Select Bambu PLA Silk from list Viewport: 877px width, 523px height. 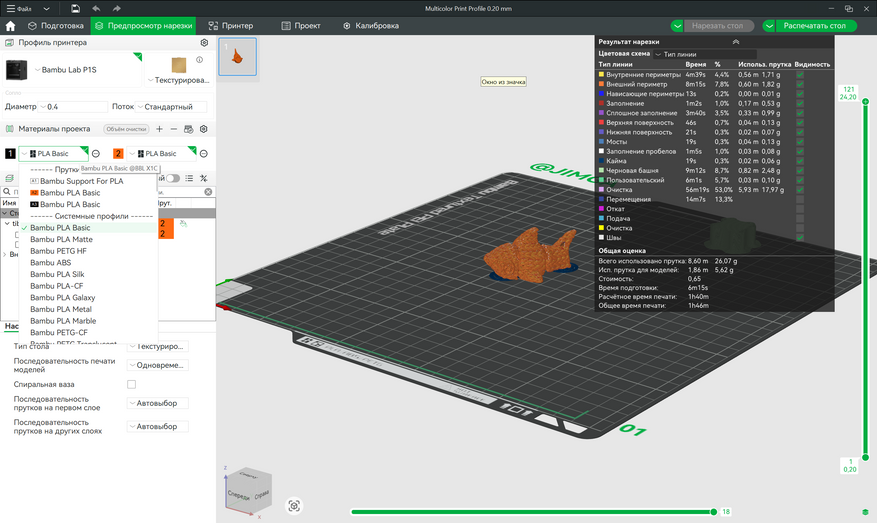[57, 274]
